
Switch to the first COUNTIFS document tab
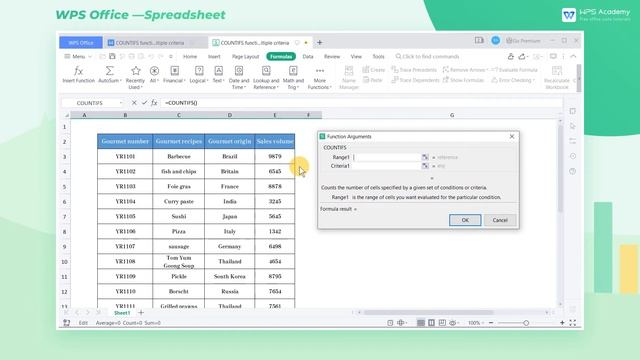click(150, 42)
